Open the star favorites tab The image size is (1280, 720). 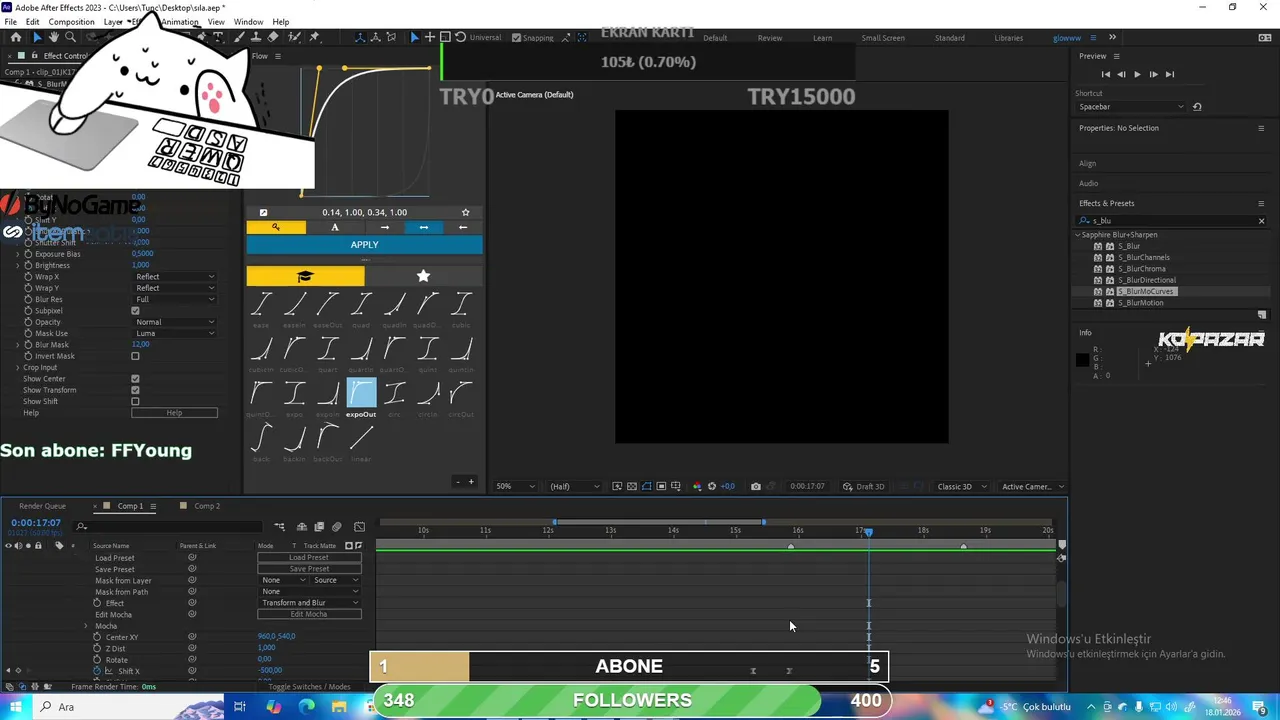[x=423, y=276]
